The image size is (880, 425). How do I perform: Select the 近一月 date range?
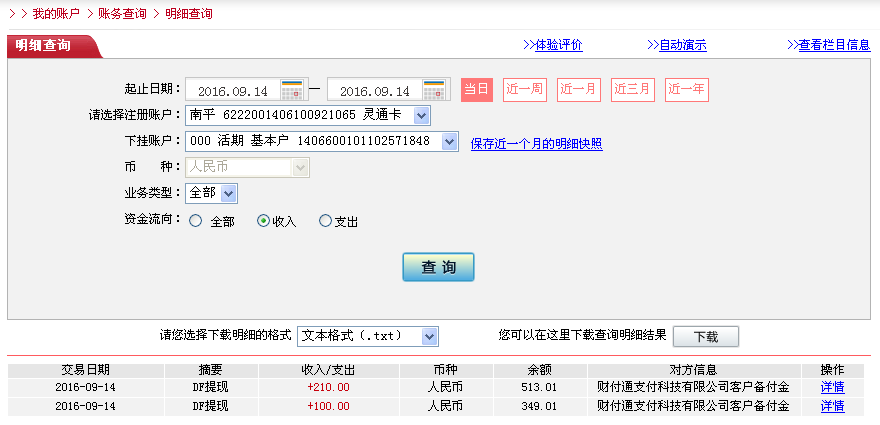coord(579,90)
